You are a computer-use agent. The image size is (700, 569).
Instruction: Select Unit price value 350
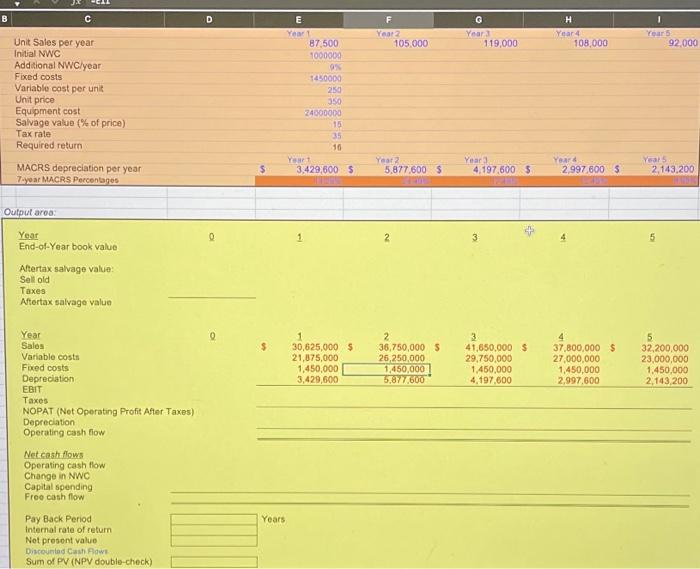pyautogui.click(x=334, y=101)
